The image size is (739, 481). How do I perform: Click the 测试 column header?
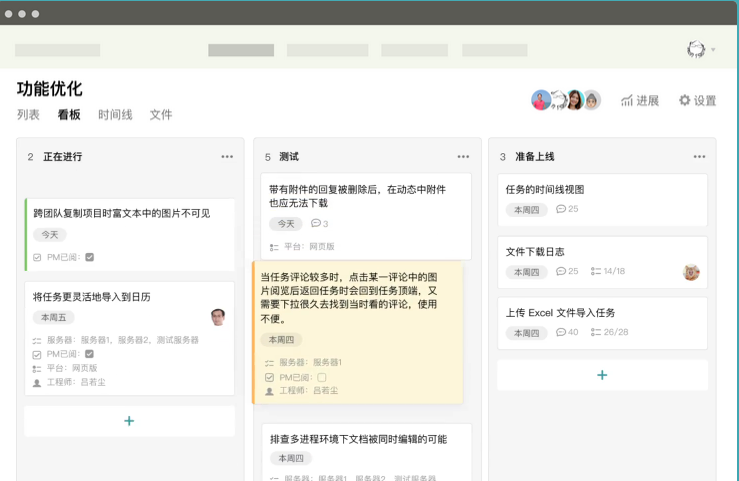tap(289, 156)
